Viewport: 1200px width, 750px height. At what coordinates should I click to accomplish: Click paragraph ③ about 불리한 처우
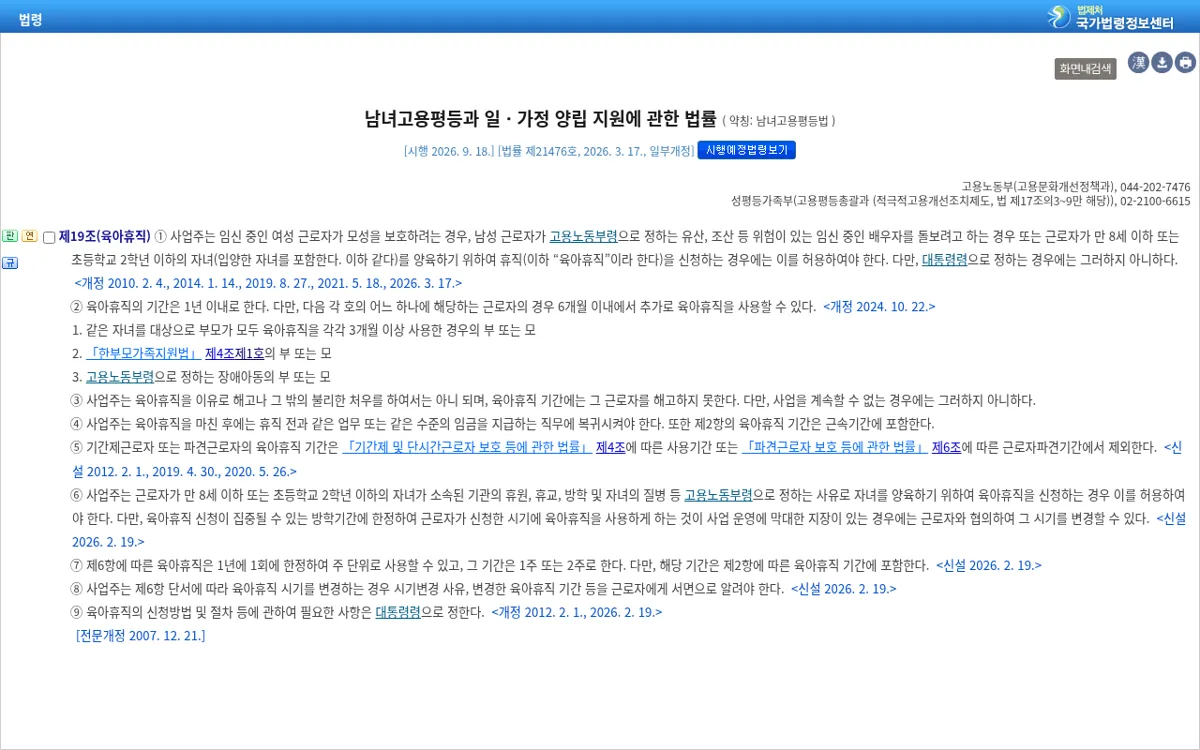(553, 400)
